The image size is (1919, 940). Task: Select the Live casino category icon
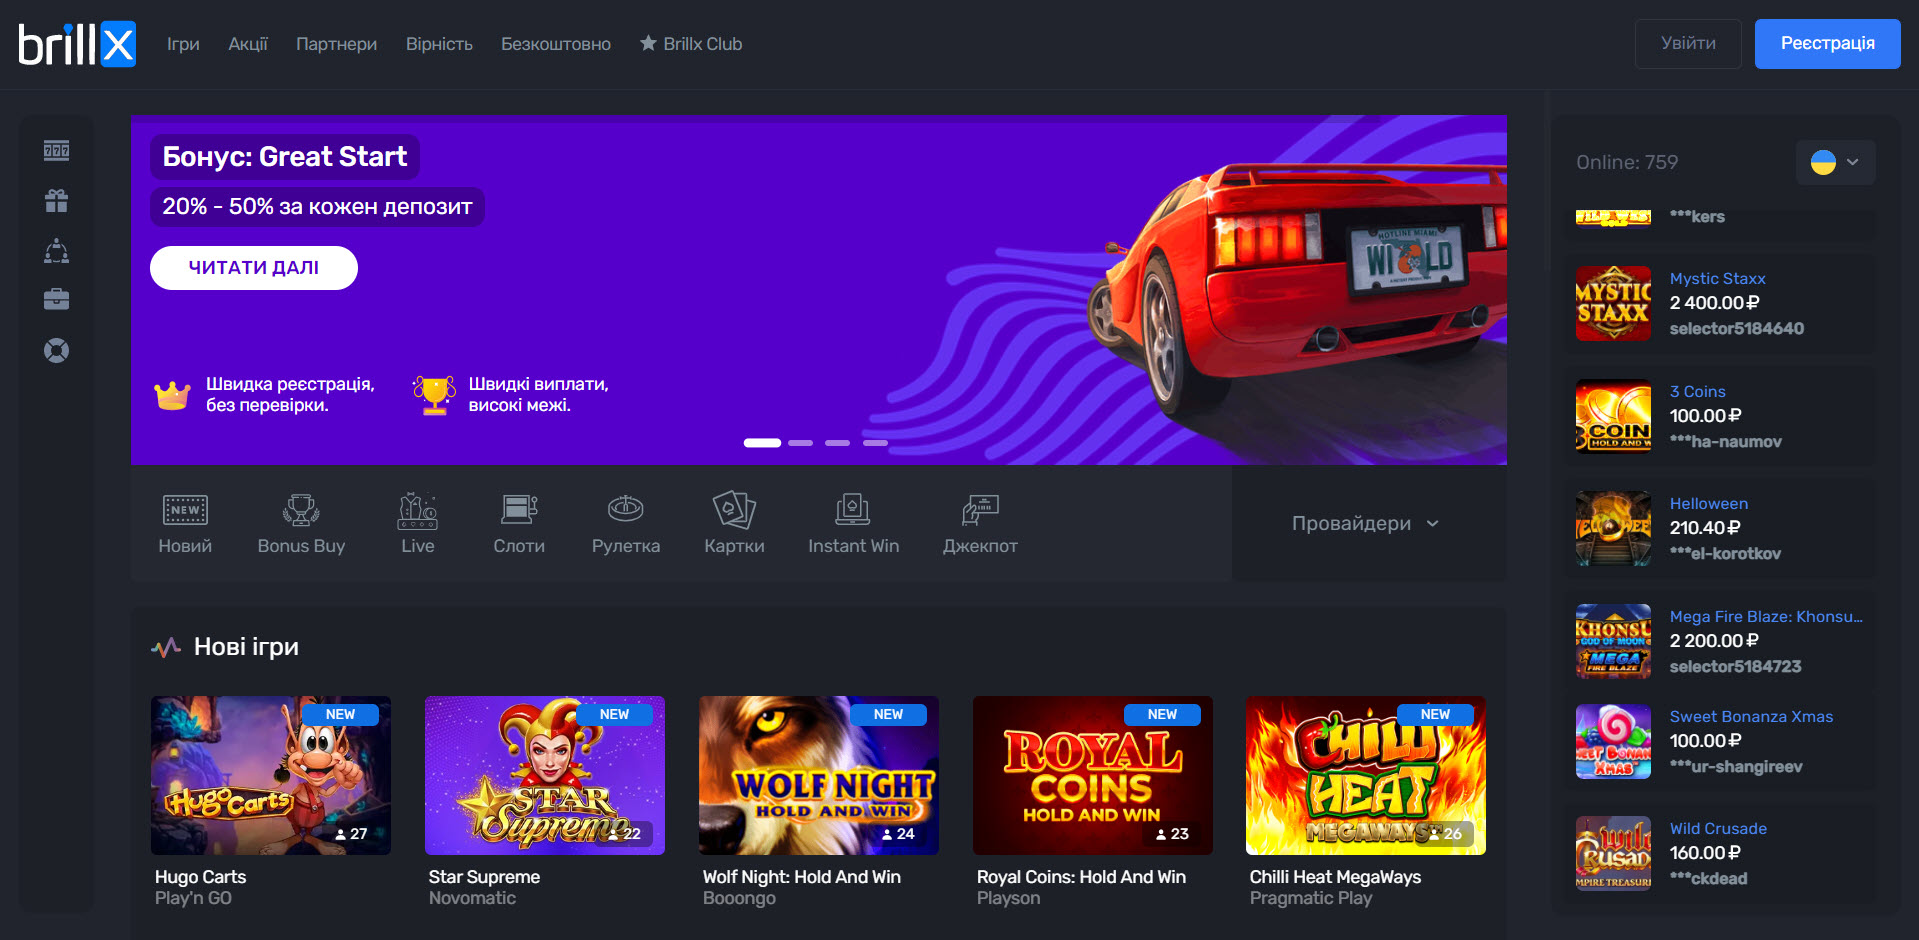[x=418, y=510]
